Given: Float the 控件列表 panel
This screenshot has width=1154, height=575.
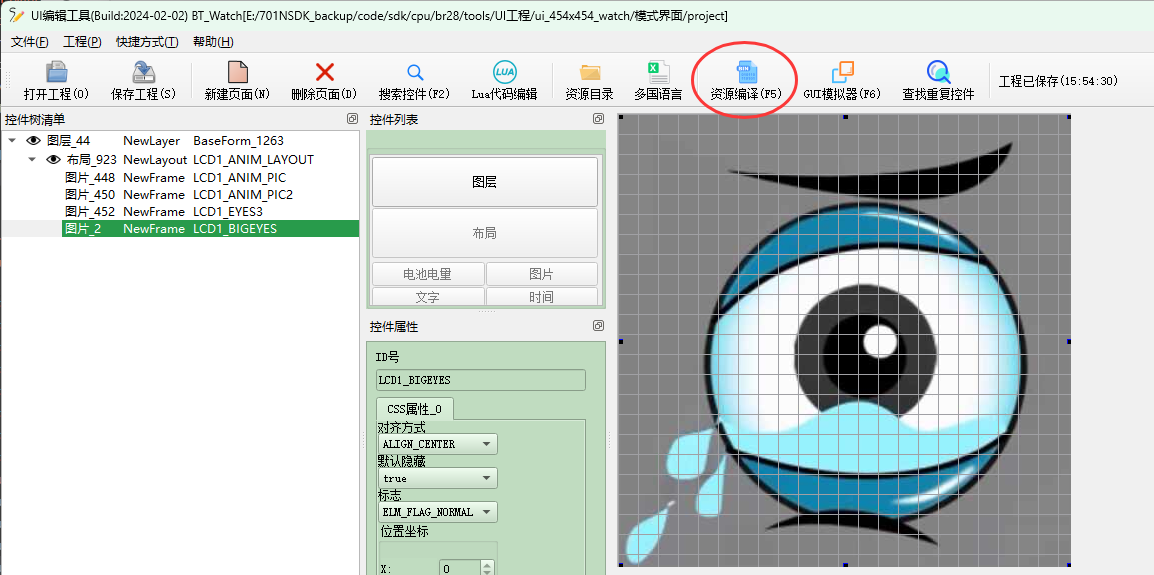Looking at the screenshot, I should pyautogui.click(x=598, y=119).
